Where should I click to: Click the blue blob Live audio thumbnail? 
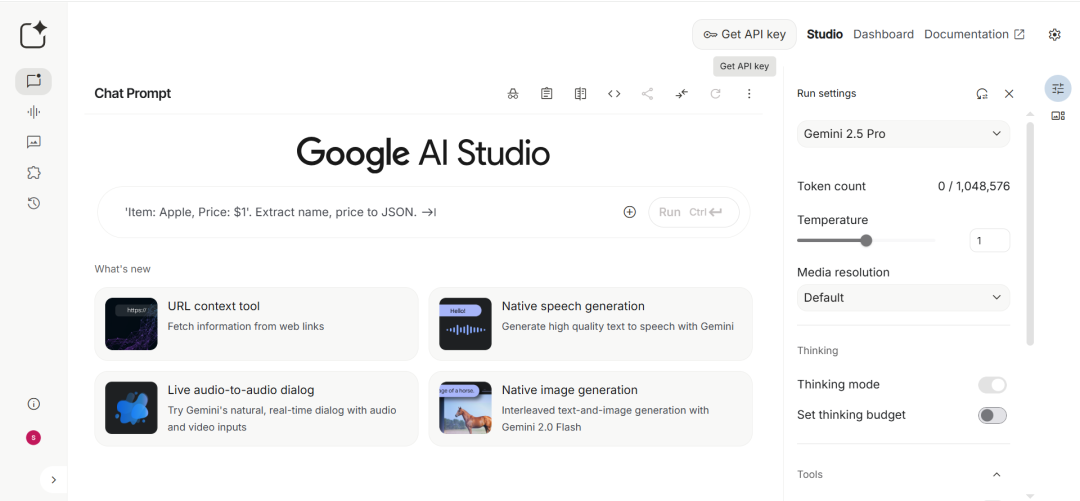pos(131,408)
